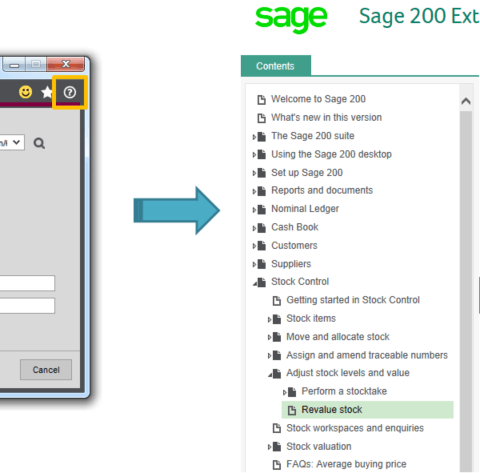Open the small dropdown next to search

pyautogui.click(x=12, y=143)
